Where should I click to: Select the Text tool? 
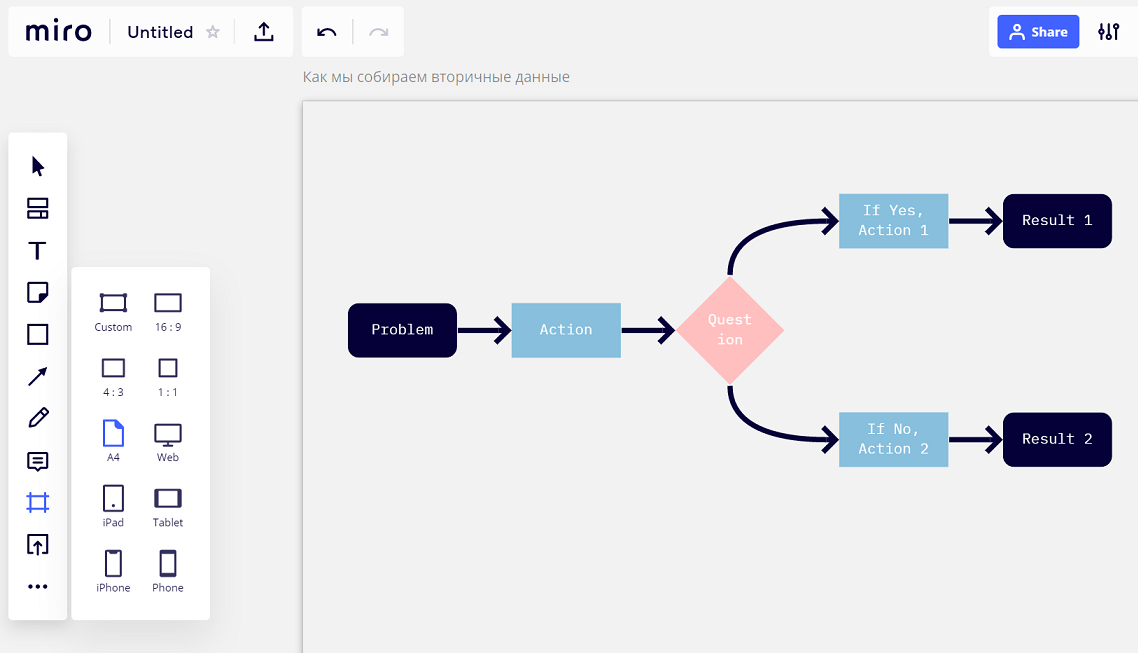click(x=38, y=251)
